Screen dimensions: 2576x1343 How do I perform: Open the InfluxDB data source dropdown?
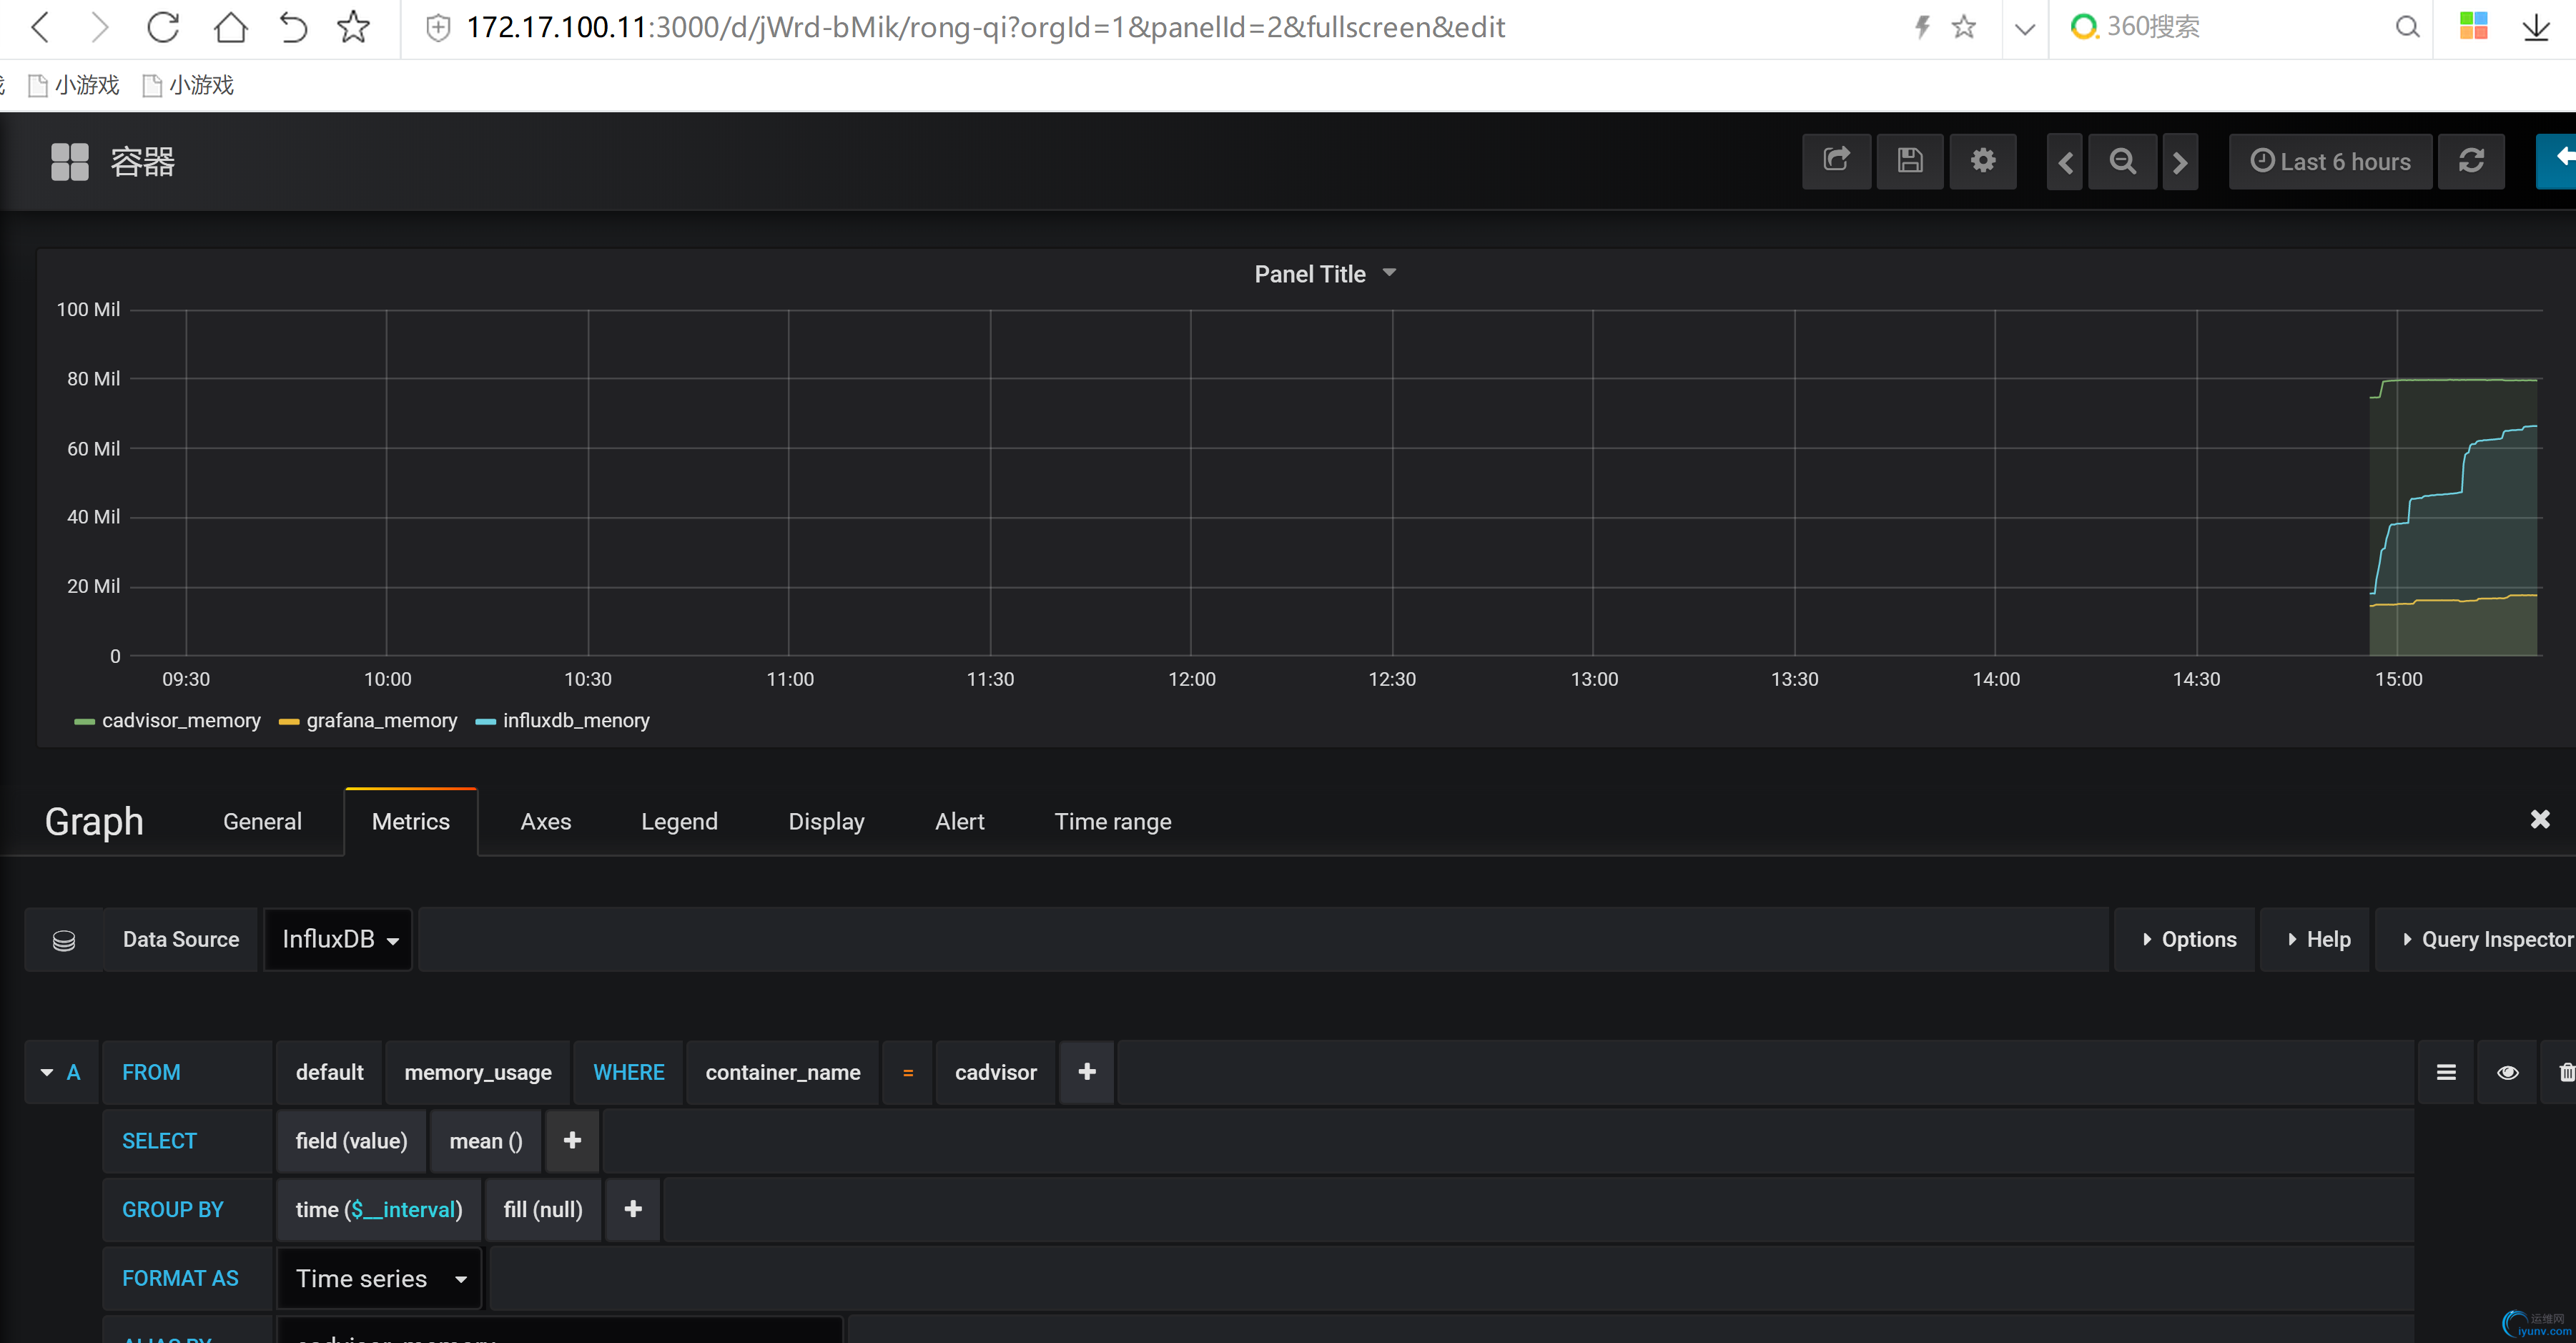(339, 939)
